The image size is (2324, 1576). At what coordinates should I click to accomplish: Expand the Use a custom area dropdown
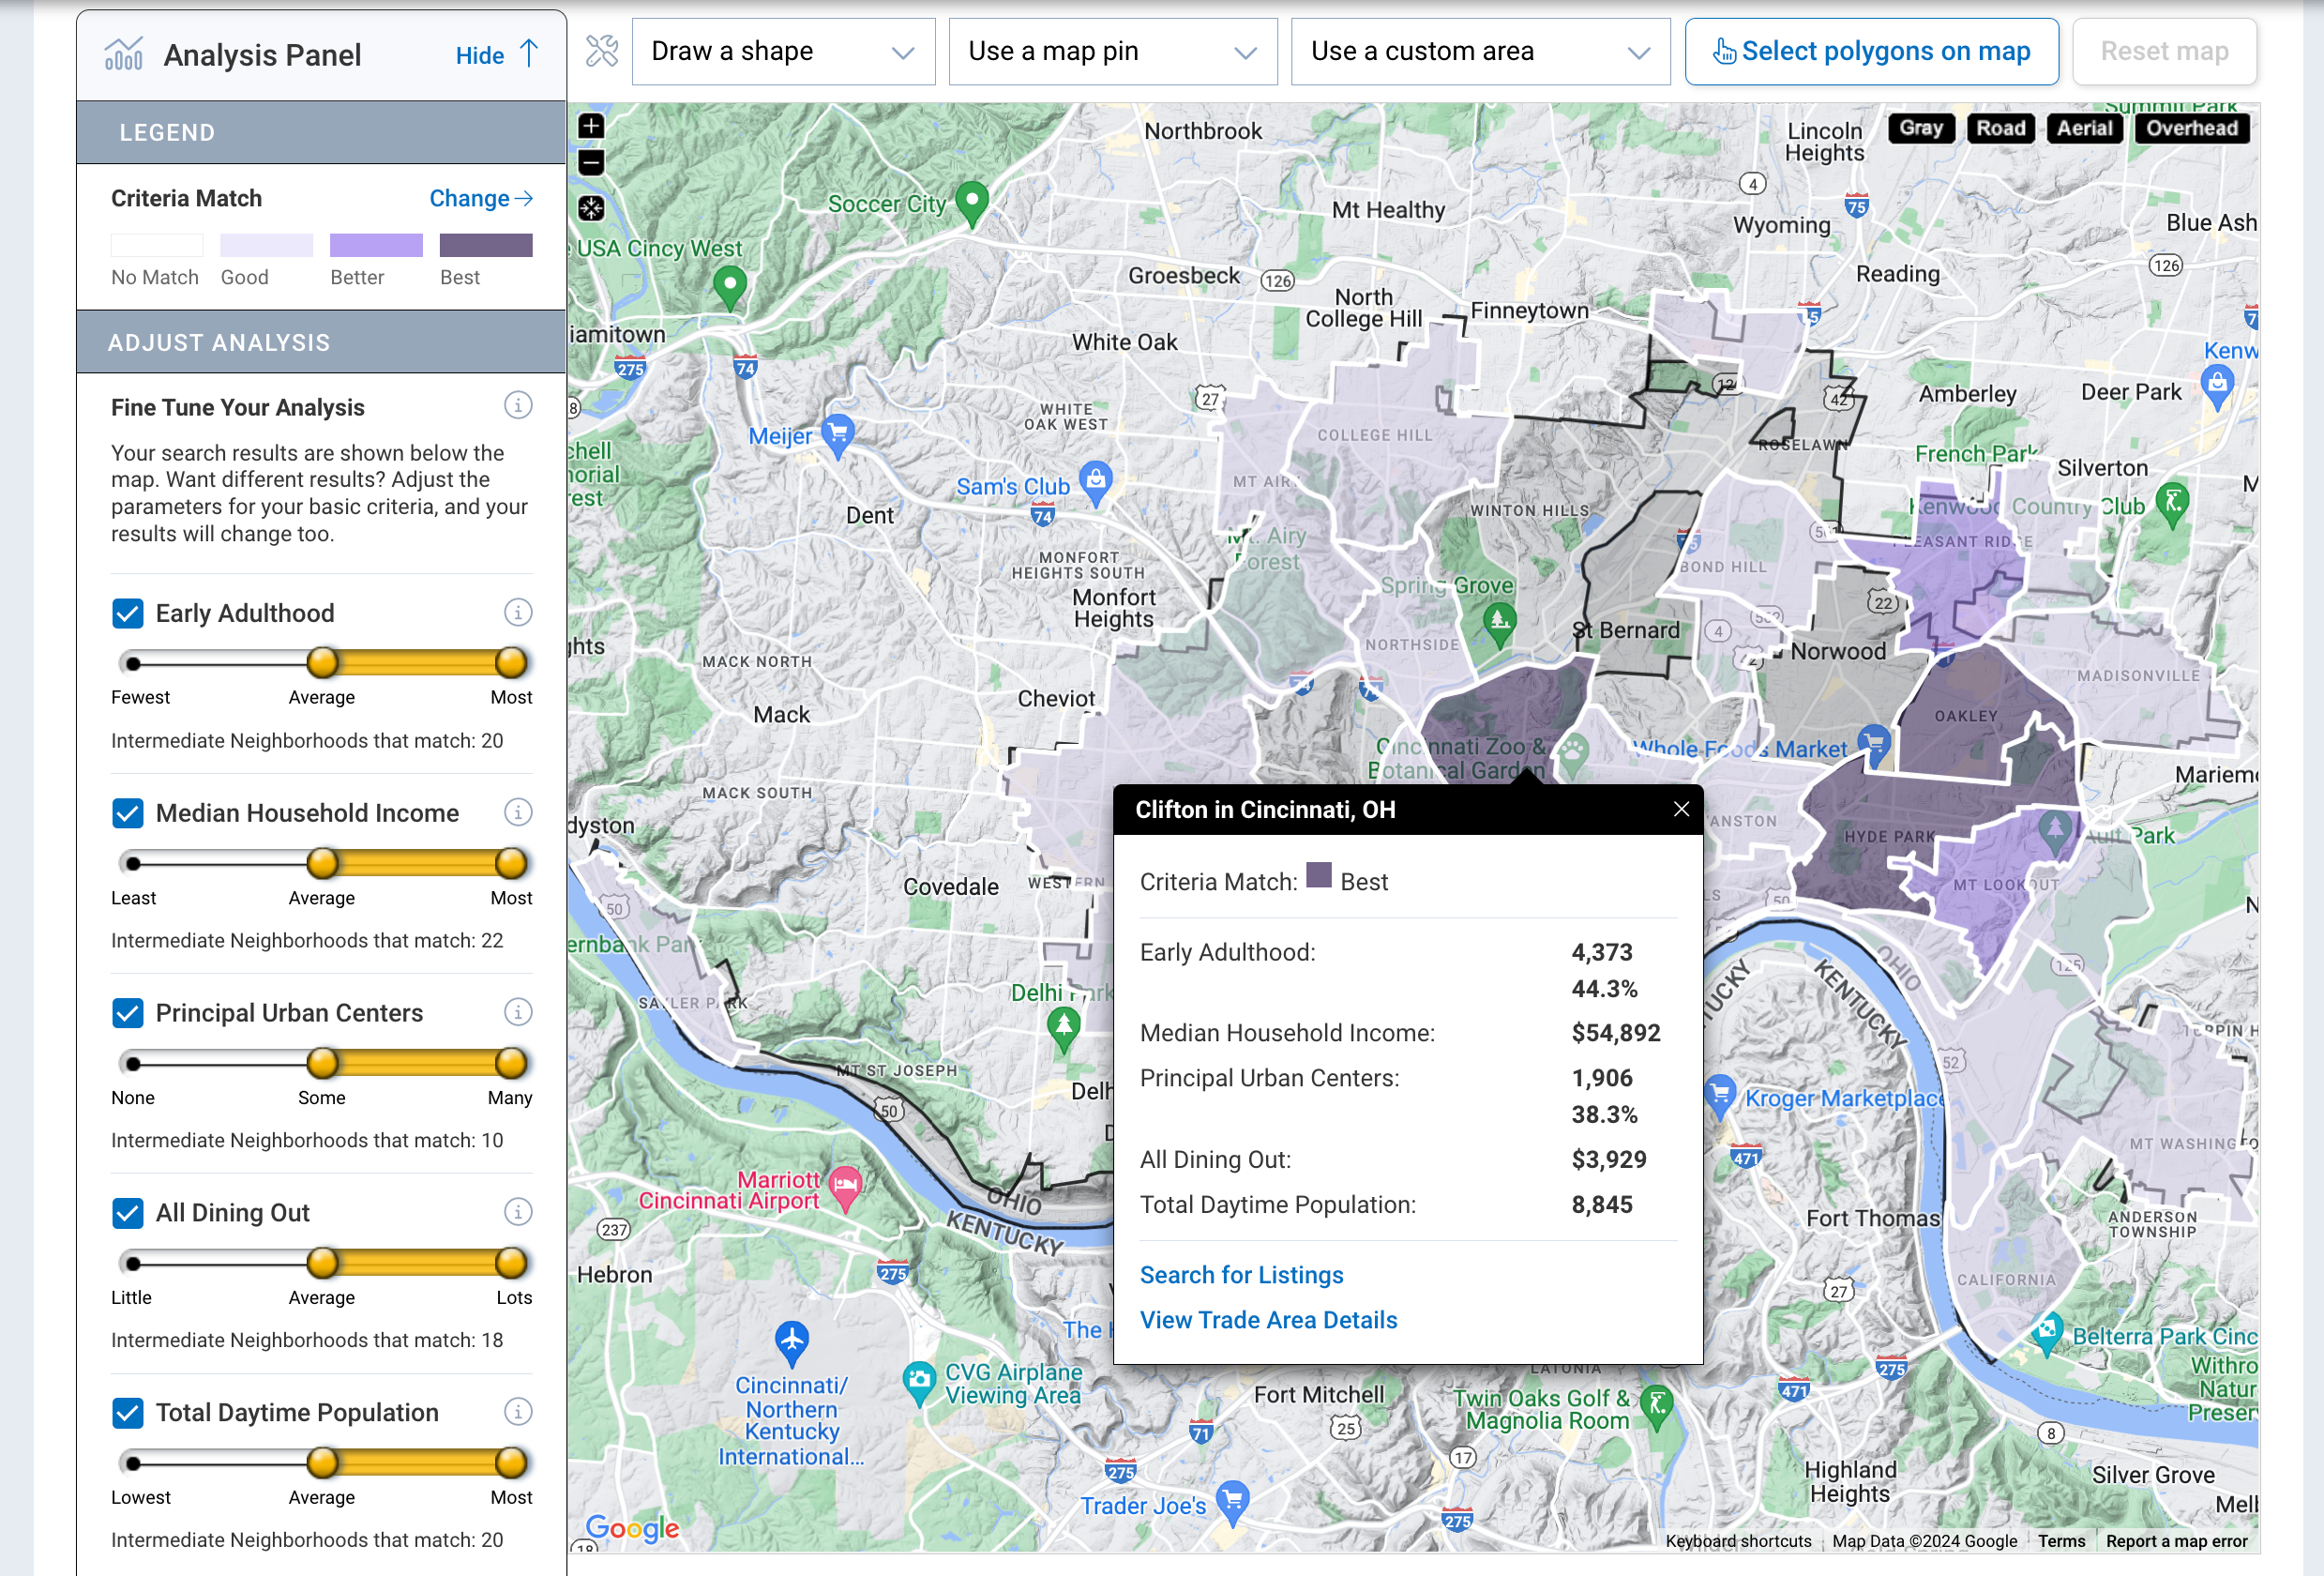click(x=1479, y=51)
